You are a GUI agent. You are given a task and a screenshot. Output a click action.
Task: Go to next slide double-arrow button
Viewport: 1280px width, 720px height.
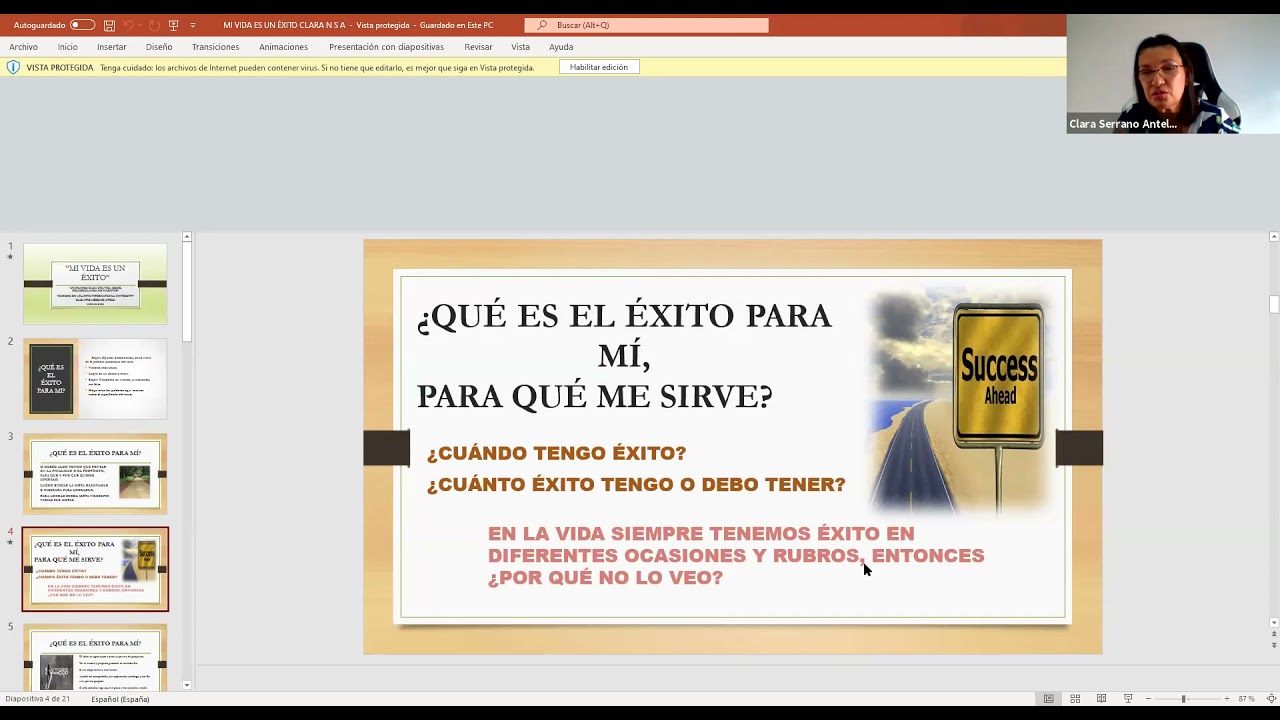click(x=1273, y=646)
